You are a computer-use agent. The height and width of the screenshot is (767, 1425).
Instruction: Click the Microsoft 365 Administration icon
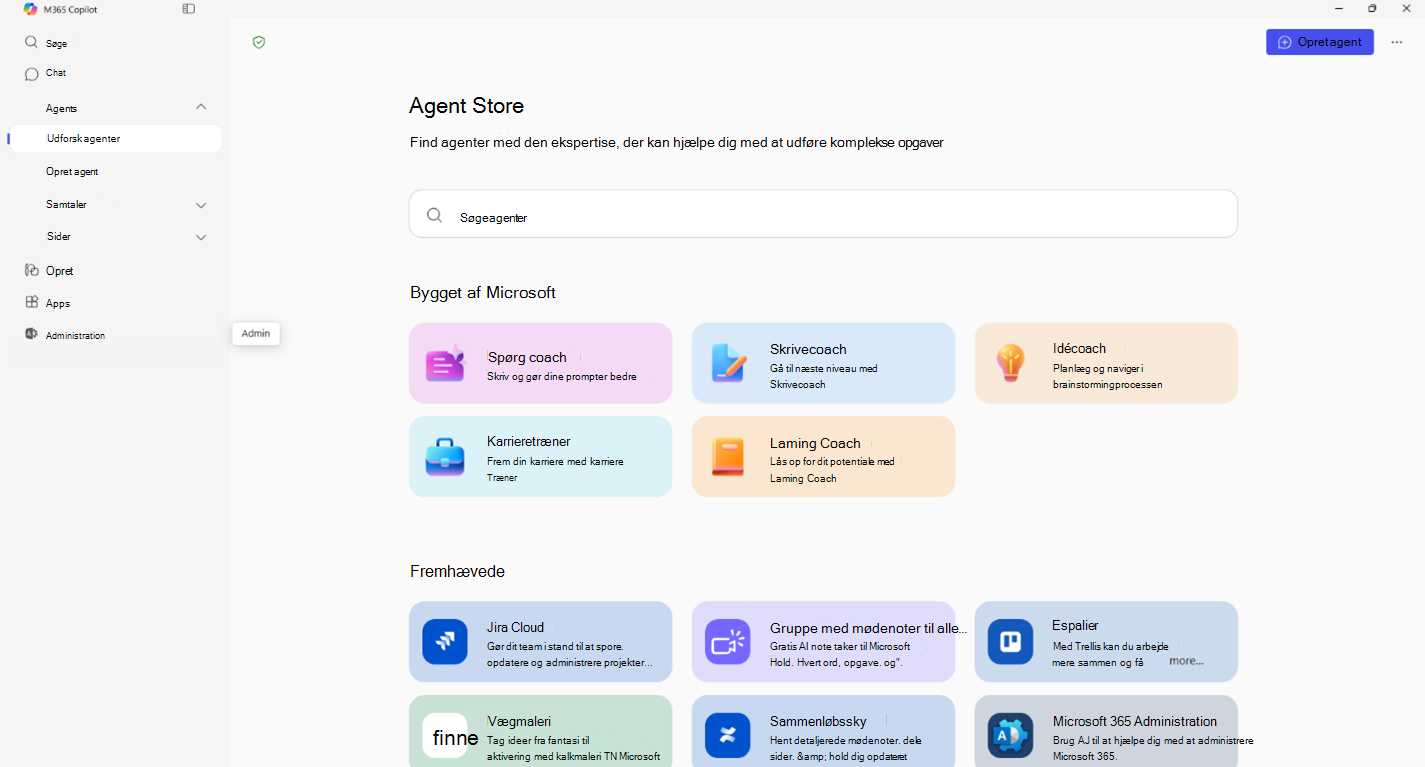(x=1010, y=736)
